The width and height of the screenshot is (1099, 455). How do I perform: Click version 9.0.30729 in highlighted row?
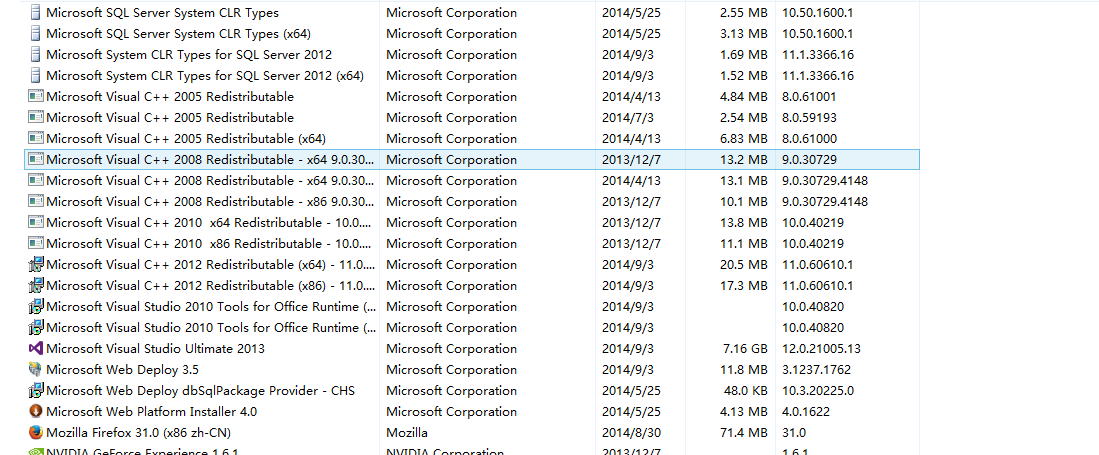[810, 160]
